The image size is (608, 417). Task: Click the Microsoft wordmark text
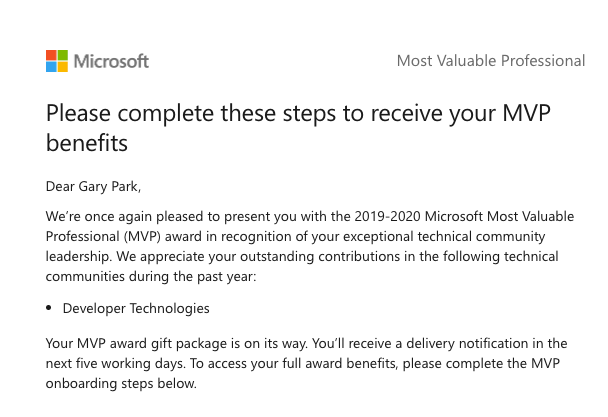pos(112,61)
